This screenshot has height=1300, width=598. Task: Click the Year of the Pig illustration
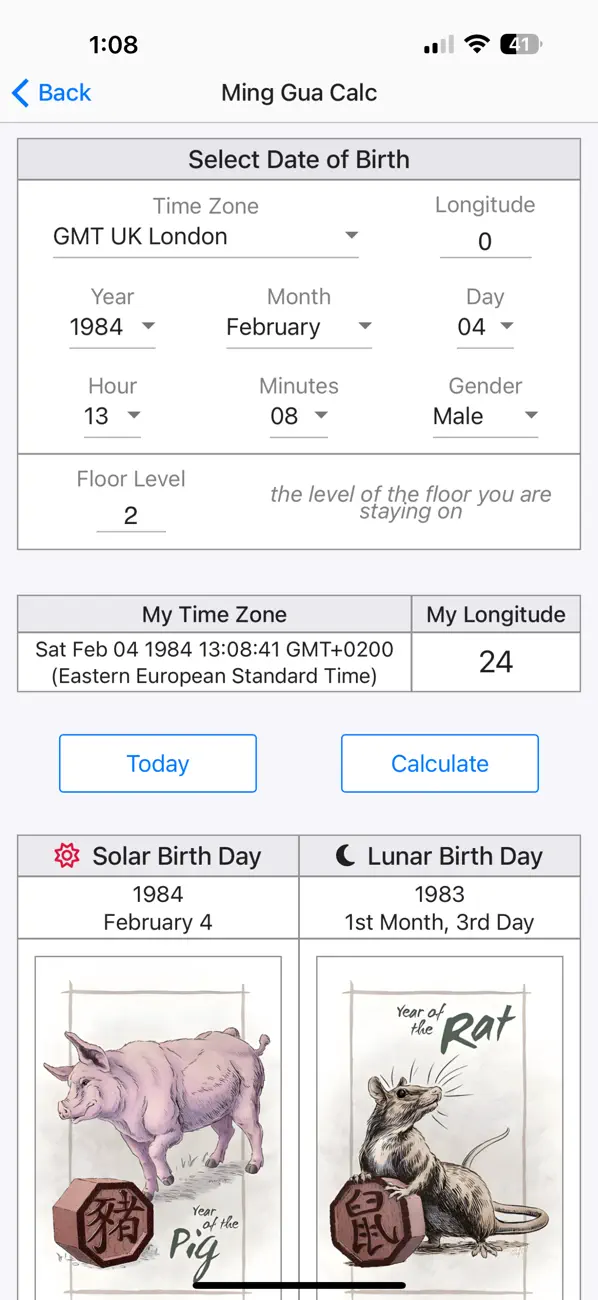(157, 1110)
